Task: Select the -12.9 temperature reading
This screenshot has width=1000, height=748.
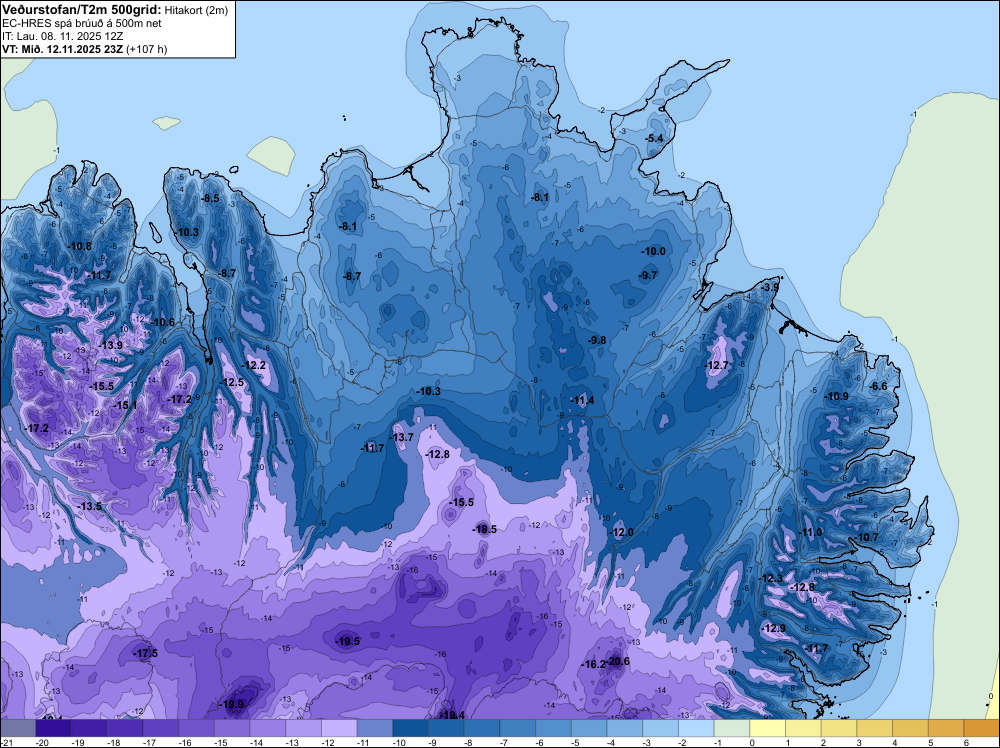Action: (x=774, y=628)
